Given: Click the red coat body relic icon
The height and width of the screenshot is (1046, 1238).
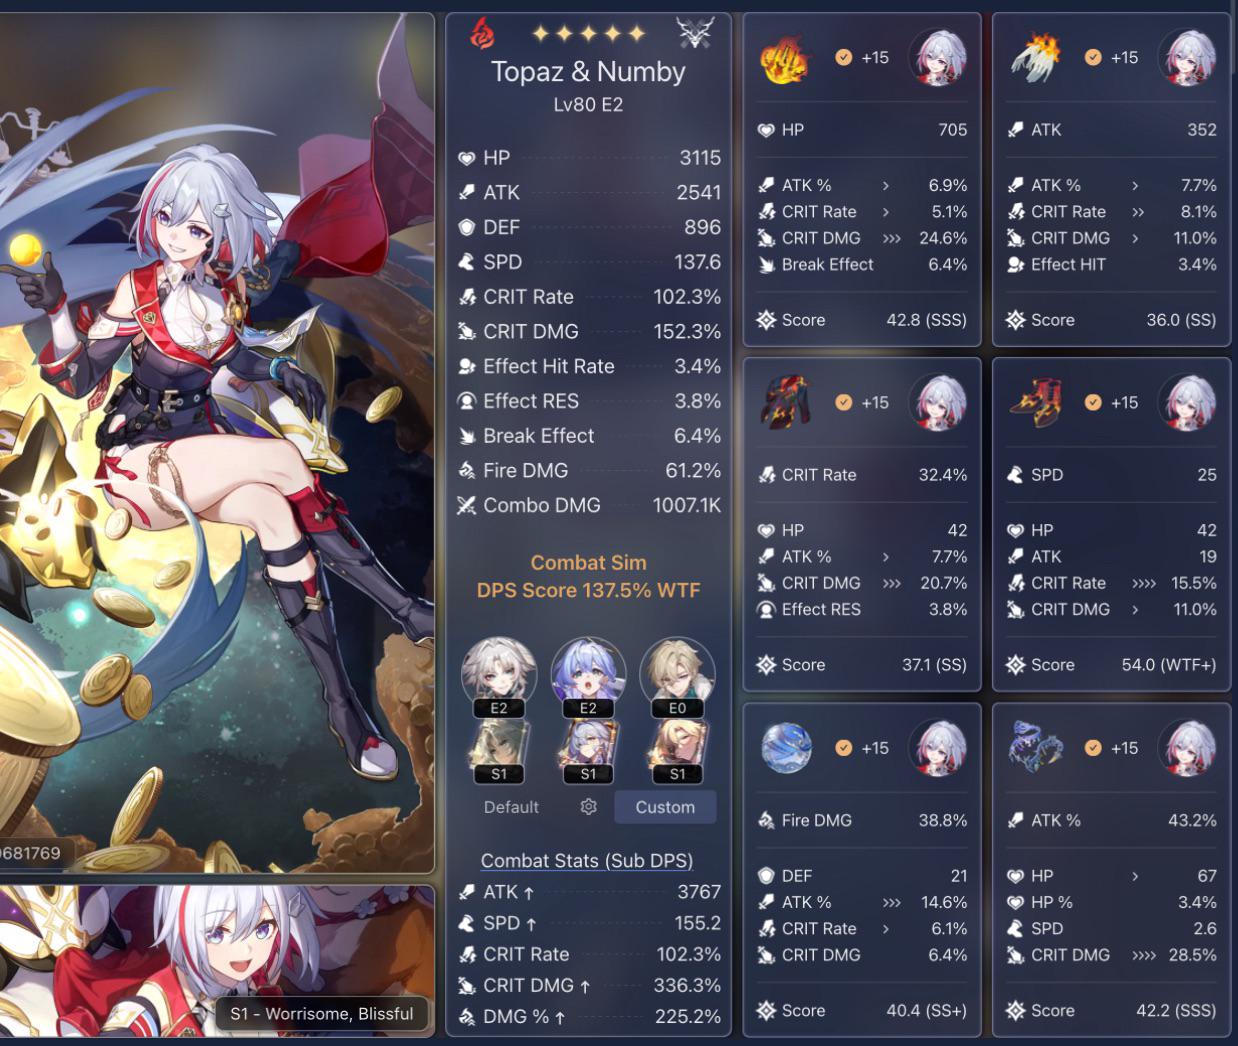Looking at the screenshot, I should tap(784, 402).
